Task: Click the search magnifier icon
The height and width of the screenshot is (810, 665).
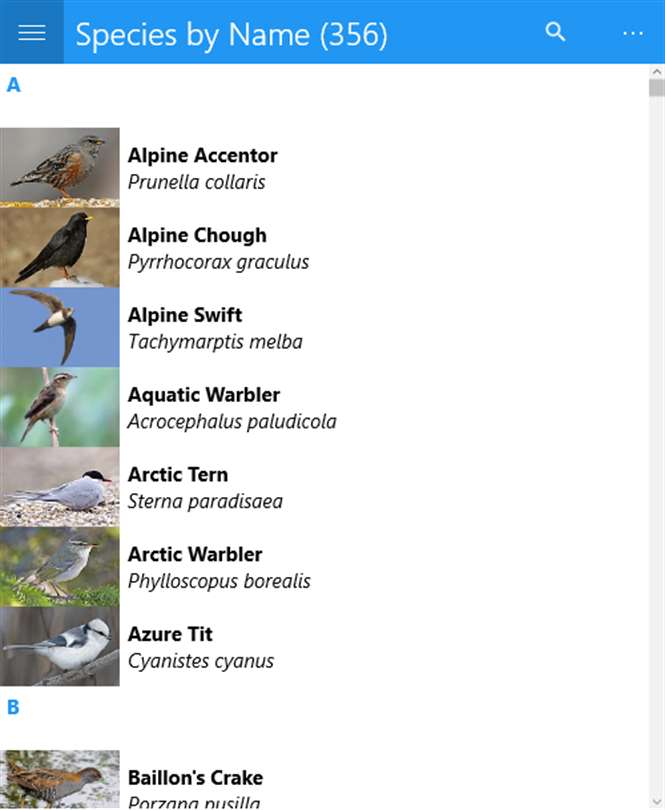Action: tap(555, 32)
